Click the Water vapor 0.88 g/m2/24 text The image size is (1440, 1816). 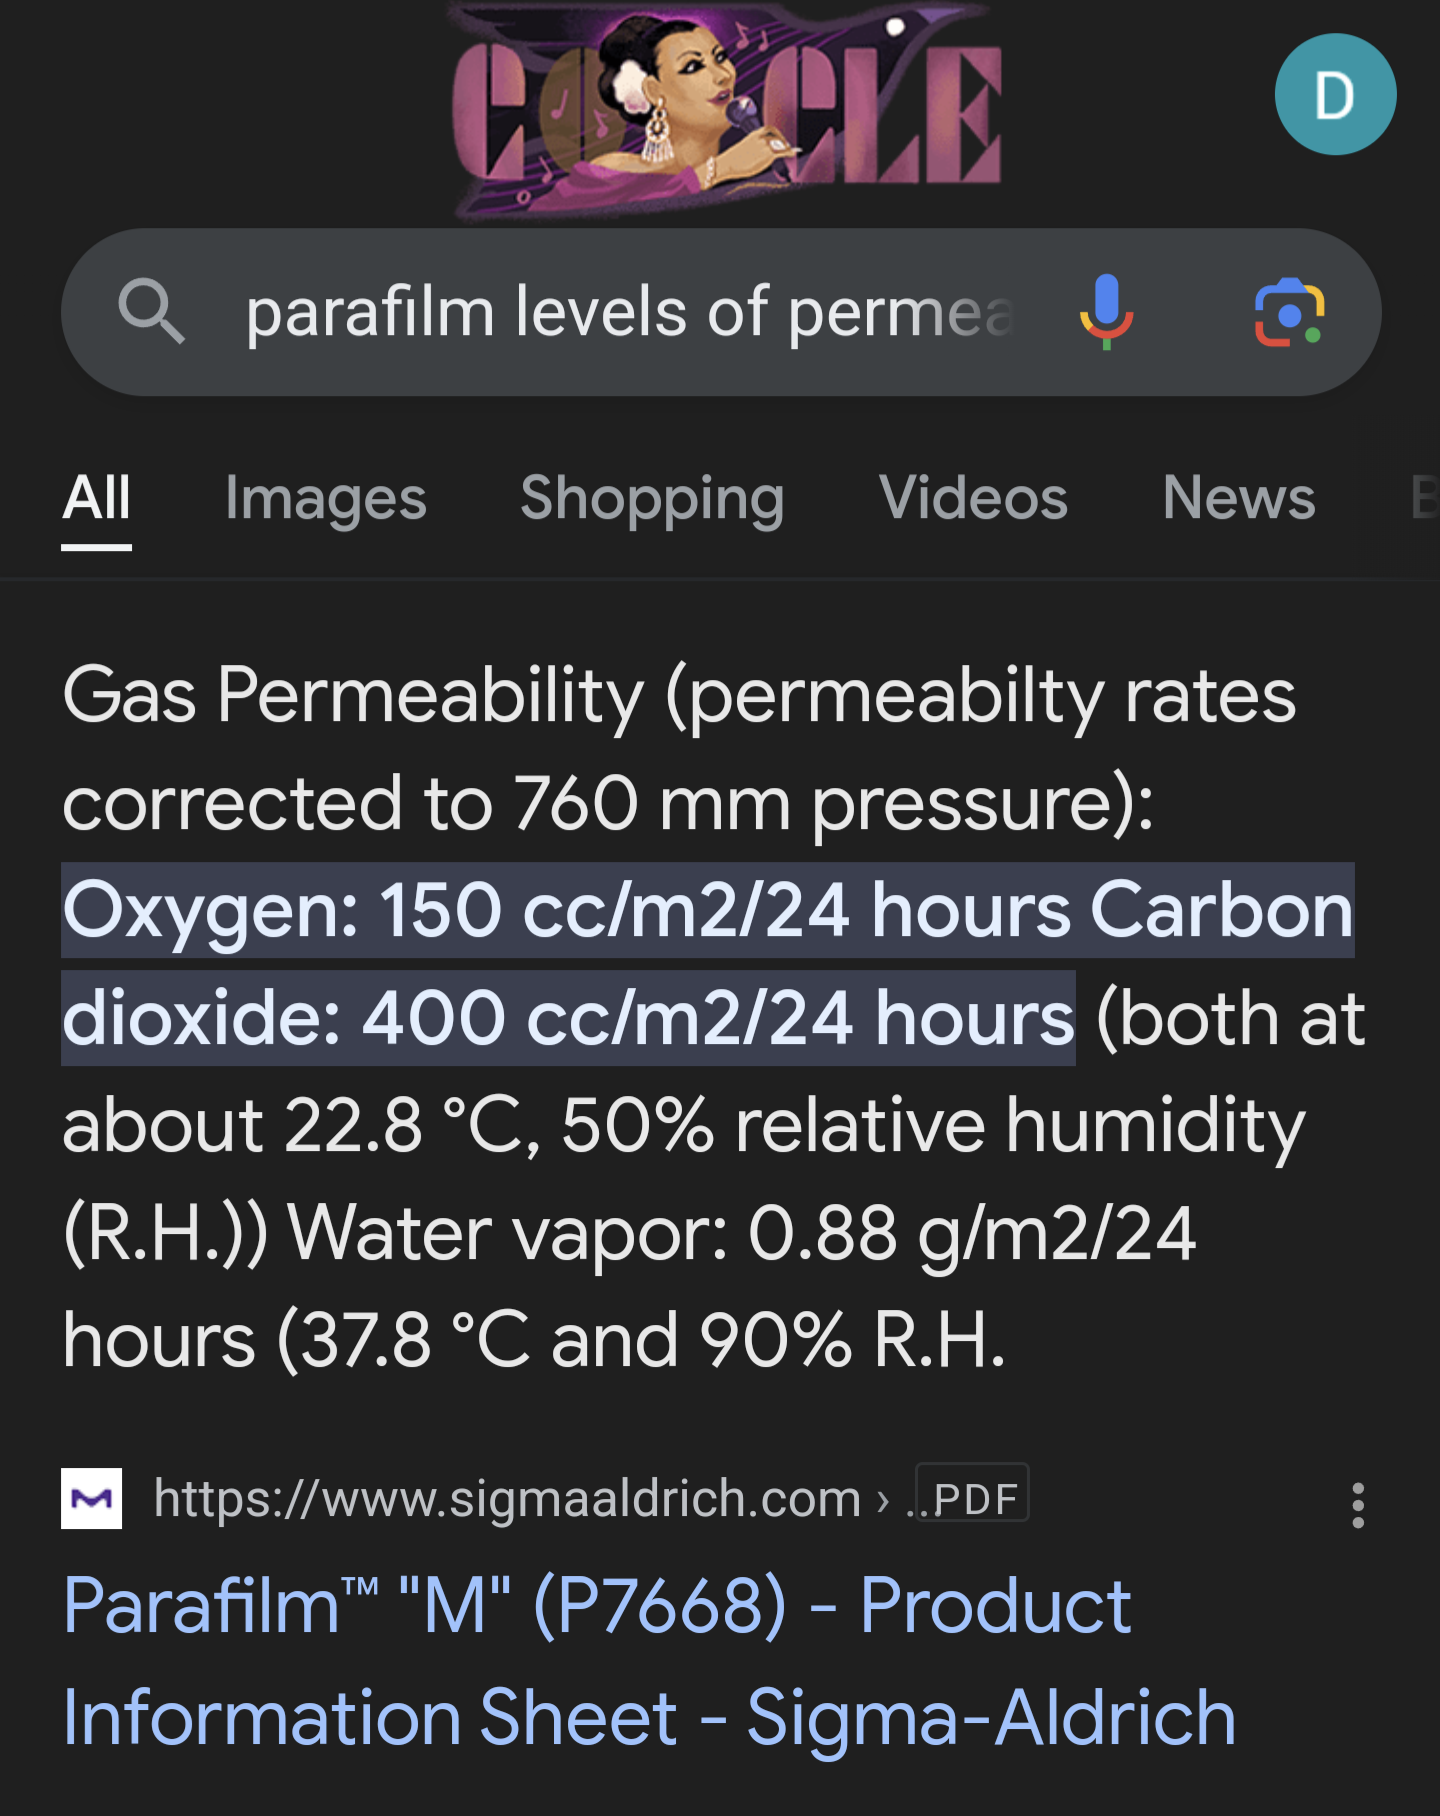click(741, 1233)
